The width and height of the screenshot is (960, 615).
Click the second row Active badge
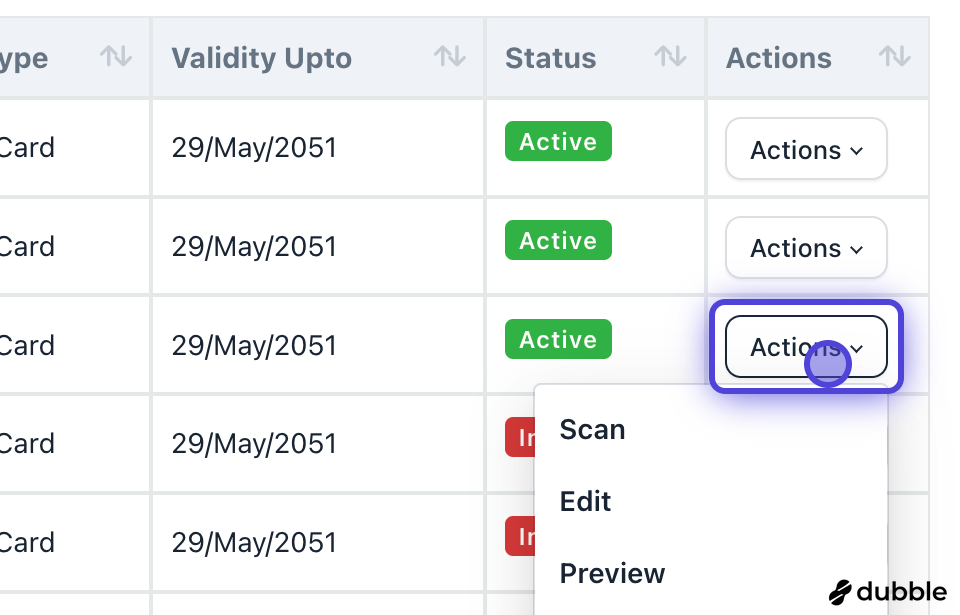point(558,241)
